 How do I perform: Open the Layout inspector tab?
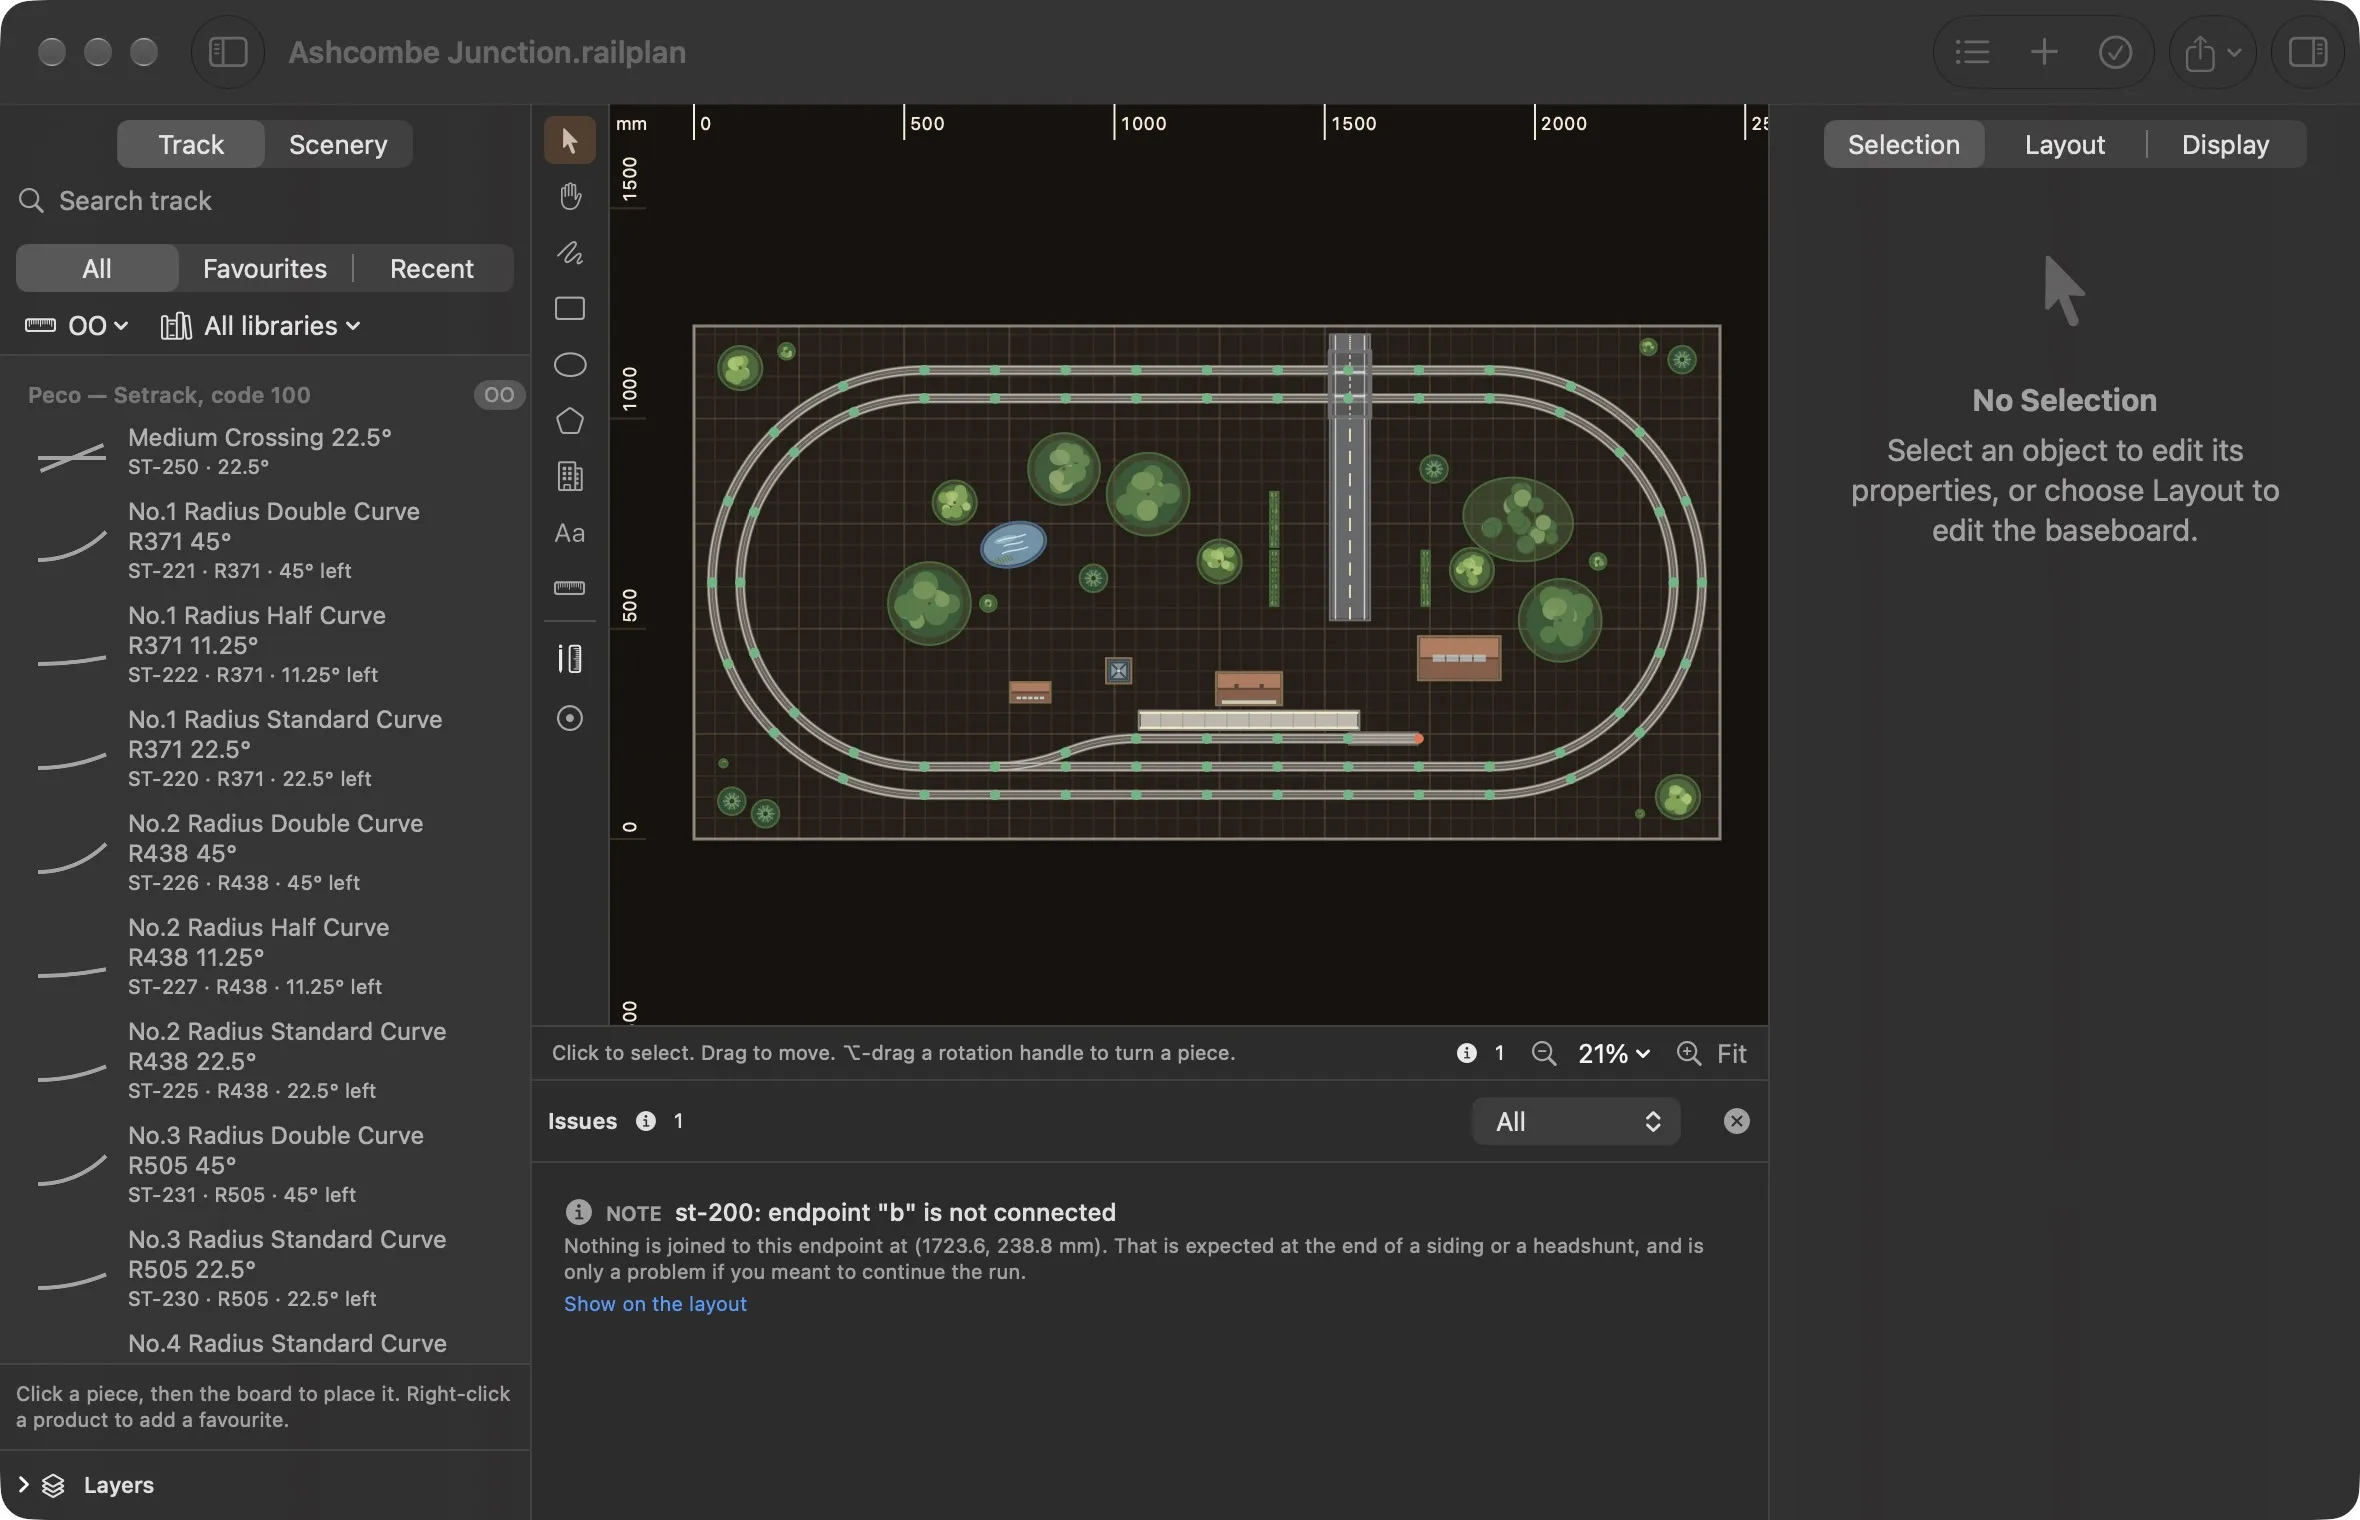coord(2065,144)
